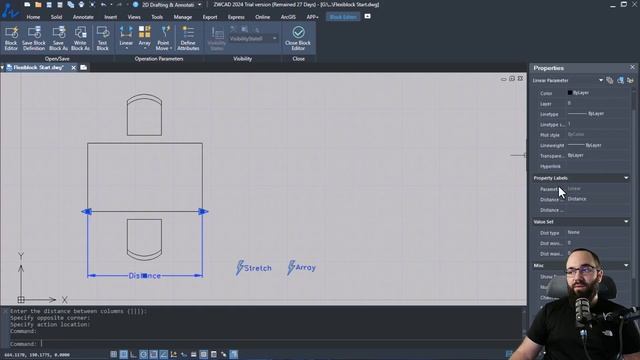Run the Test Block tool

[102, 38]
